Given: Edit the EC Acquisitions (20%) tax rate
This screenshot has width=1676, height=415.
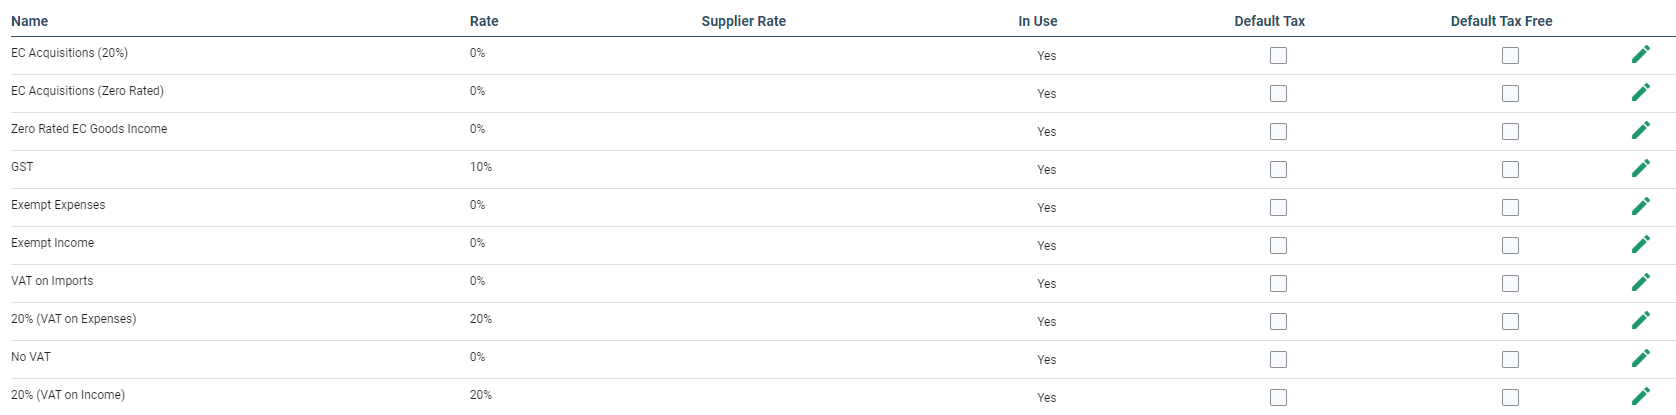Looking at the screenshot, I should (x=1640, y=55).
